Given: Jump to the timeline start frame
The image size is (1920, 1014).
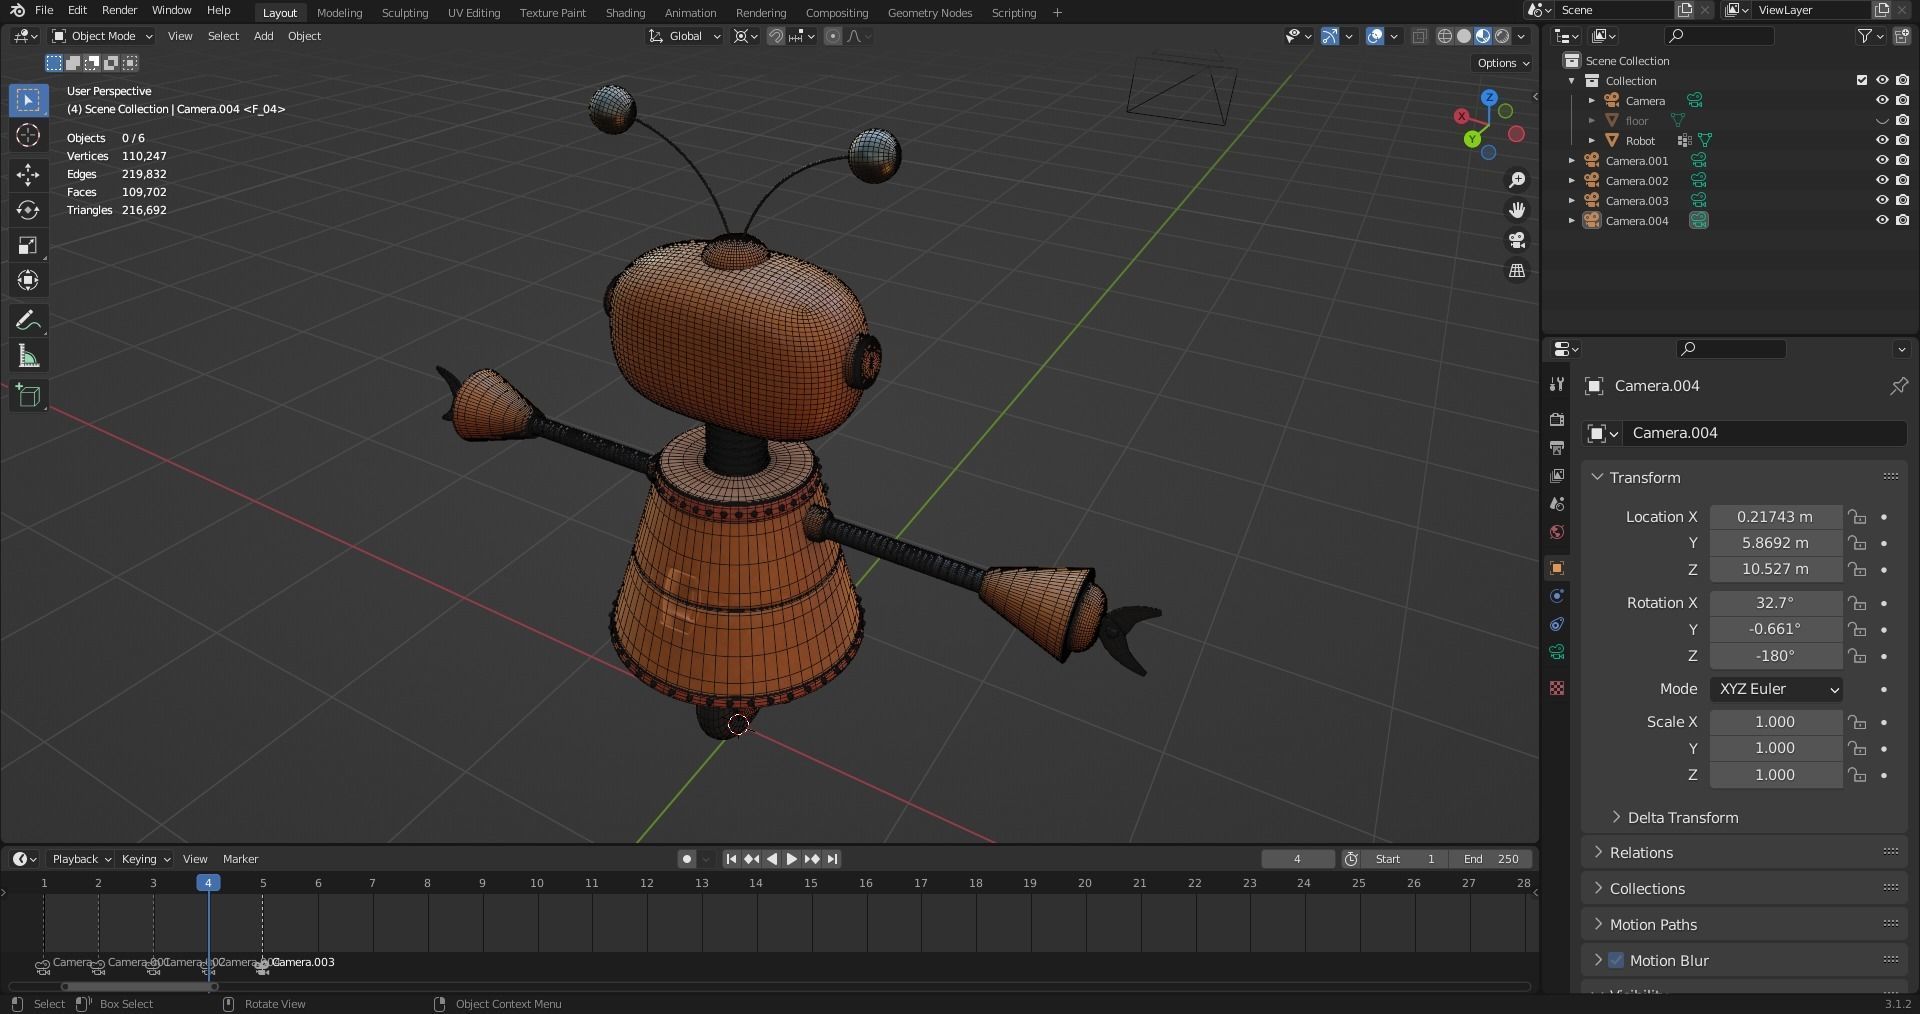Looking at the screenshot, I should [x=731, y=859].
